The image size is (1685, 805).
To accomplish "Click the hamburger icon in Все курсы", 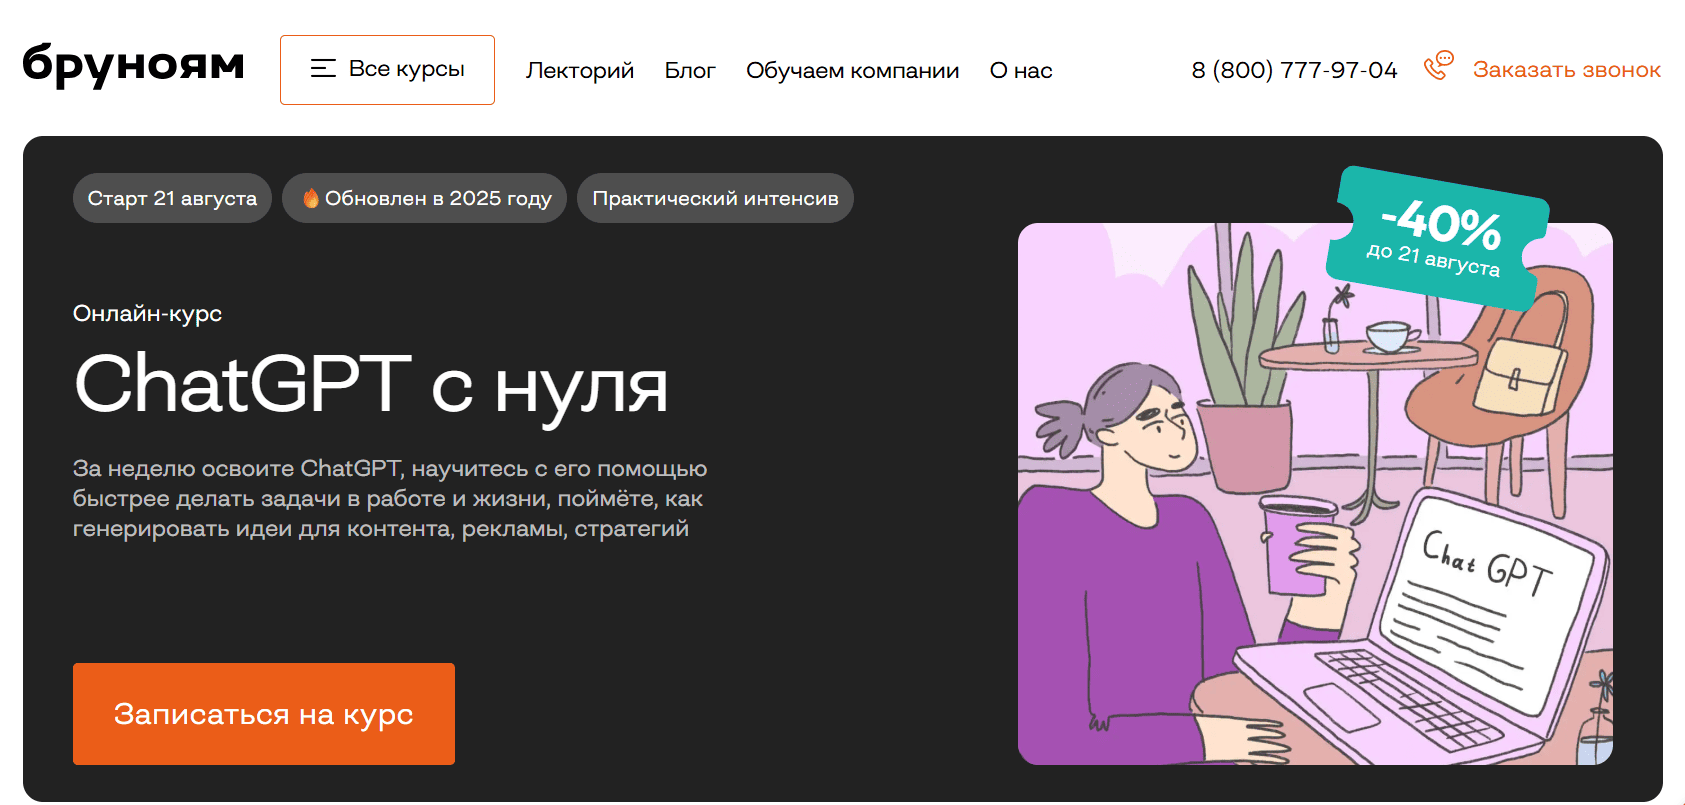I will (x=323, y=69).
